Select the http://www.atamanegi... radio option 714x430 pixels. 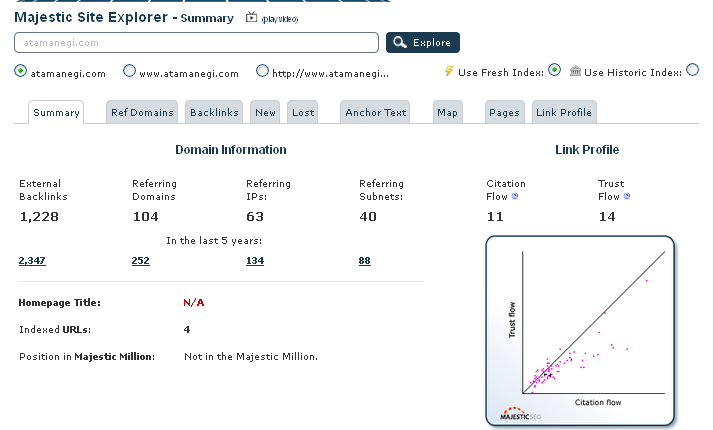pyautogui.click(x=262, y=71)
